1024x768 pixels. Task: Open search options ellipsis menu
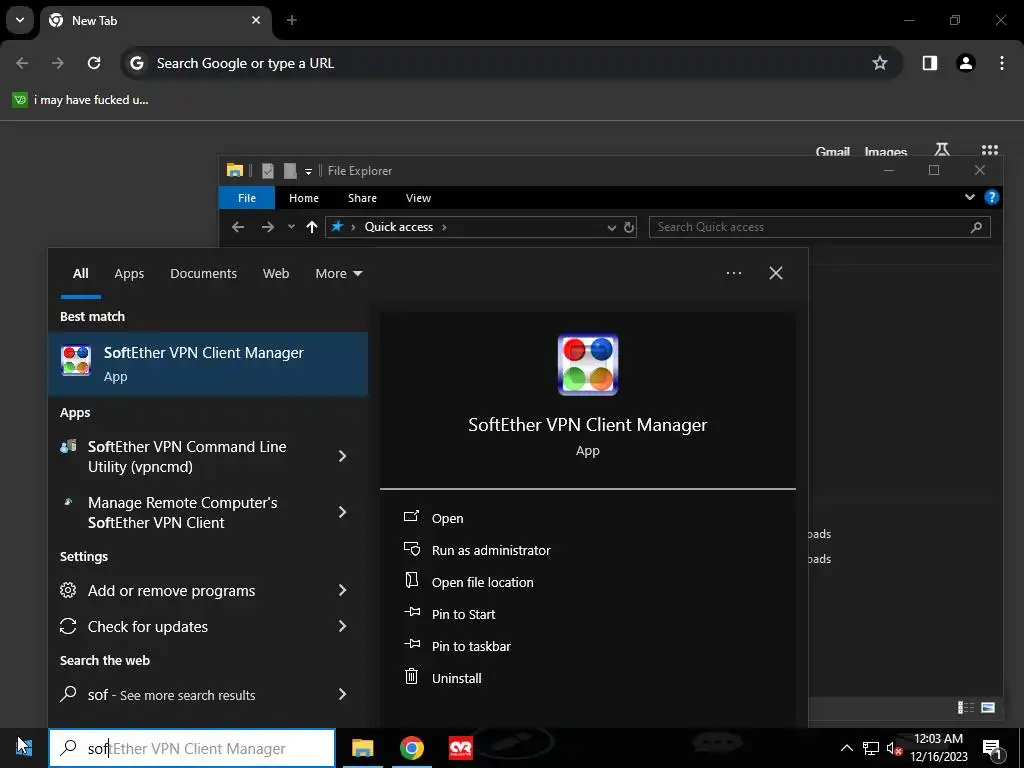(733, 273)
